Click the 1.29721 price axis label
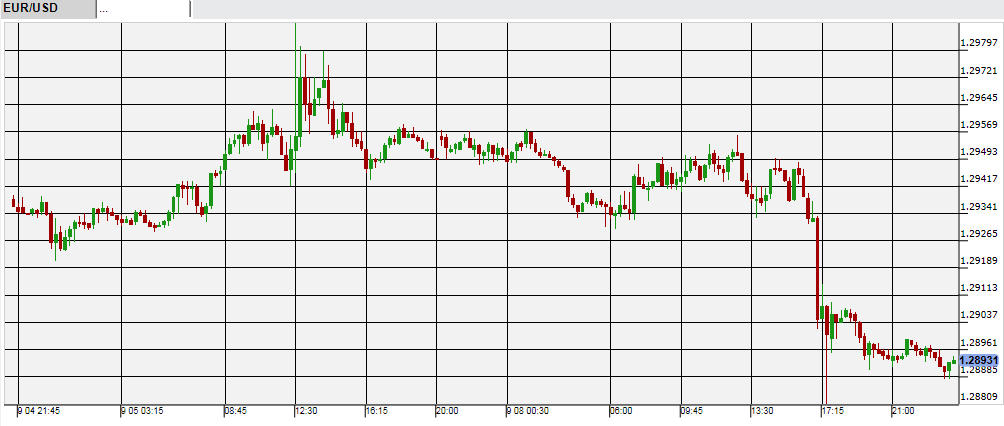The height and width of the screenshot is (426, 1004). [x=978, y=71]
